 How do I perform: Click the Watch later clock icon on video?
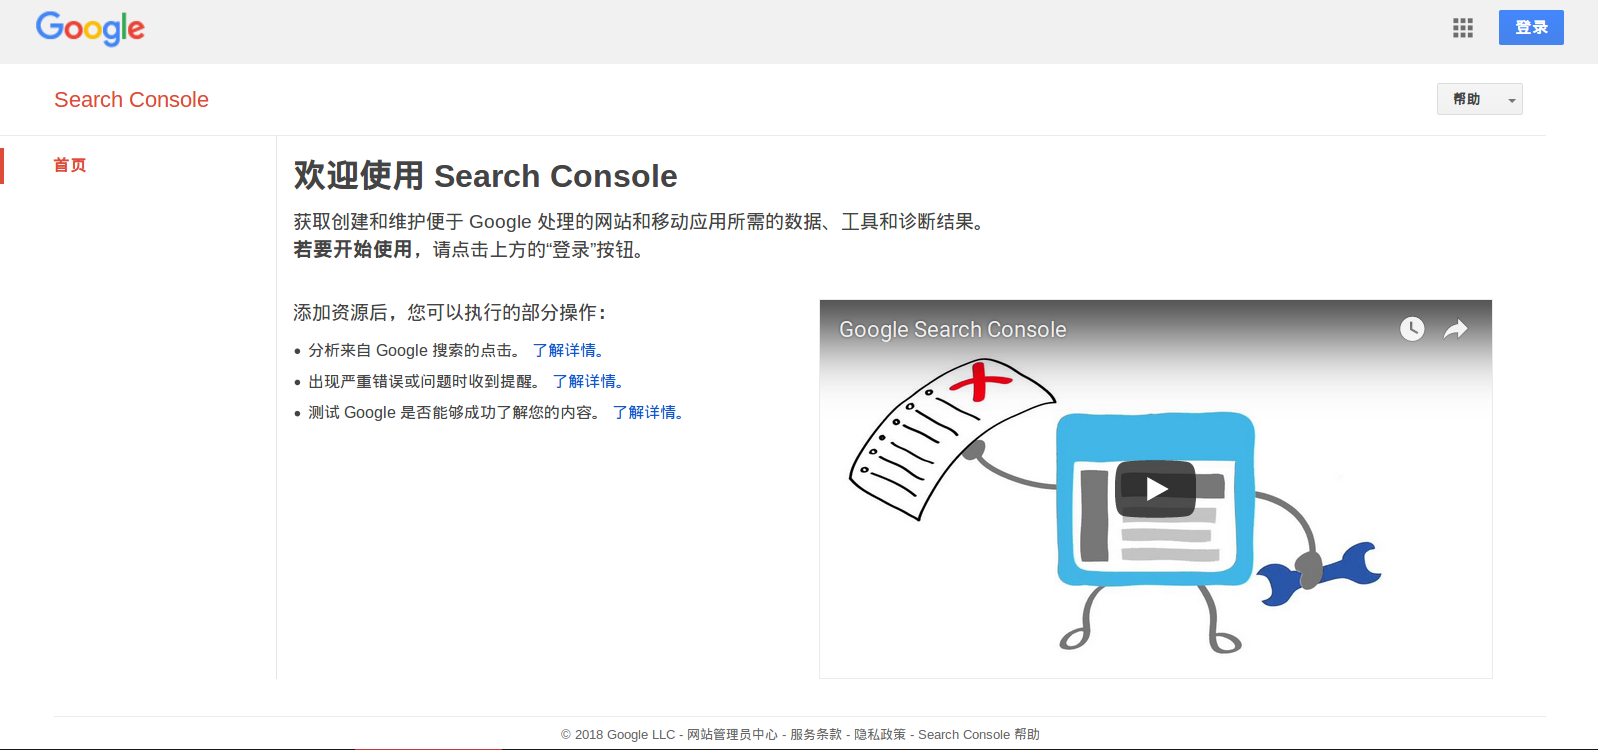(1412, 329)
